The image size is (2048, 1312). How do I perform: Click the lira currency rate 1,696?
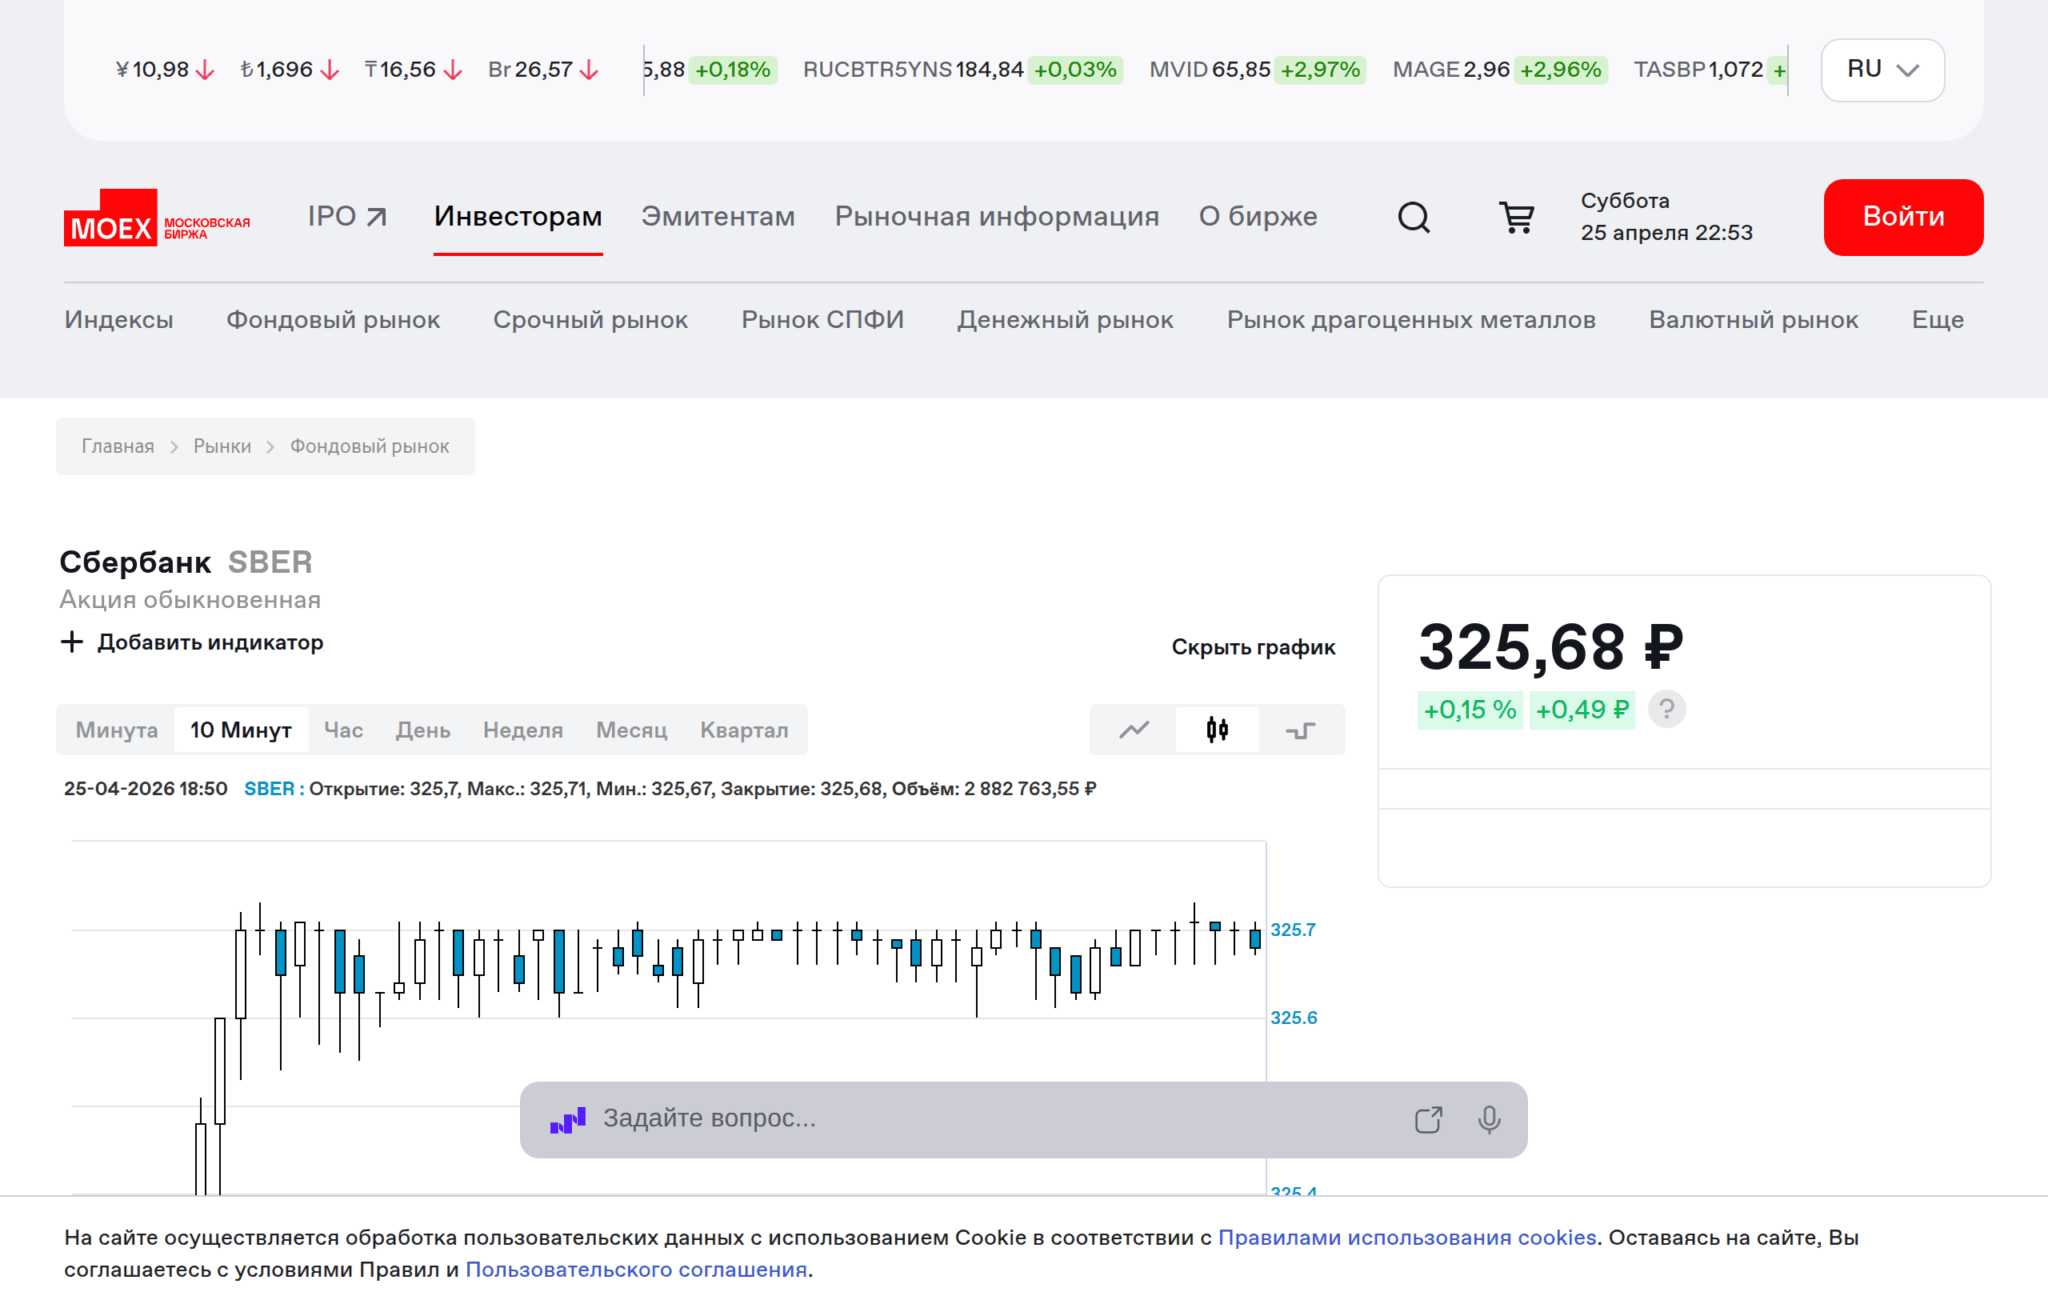(290, 70)
